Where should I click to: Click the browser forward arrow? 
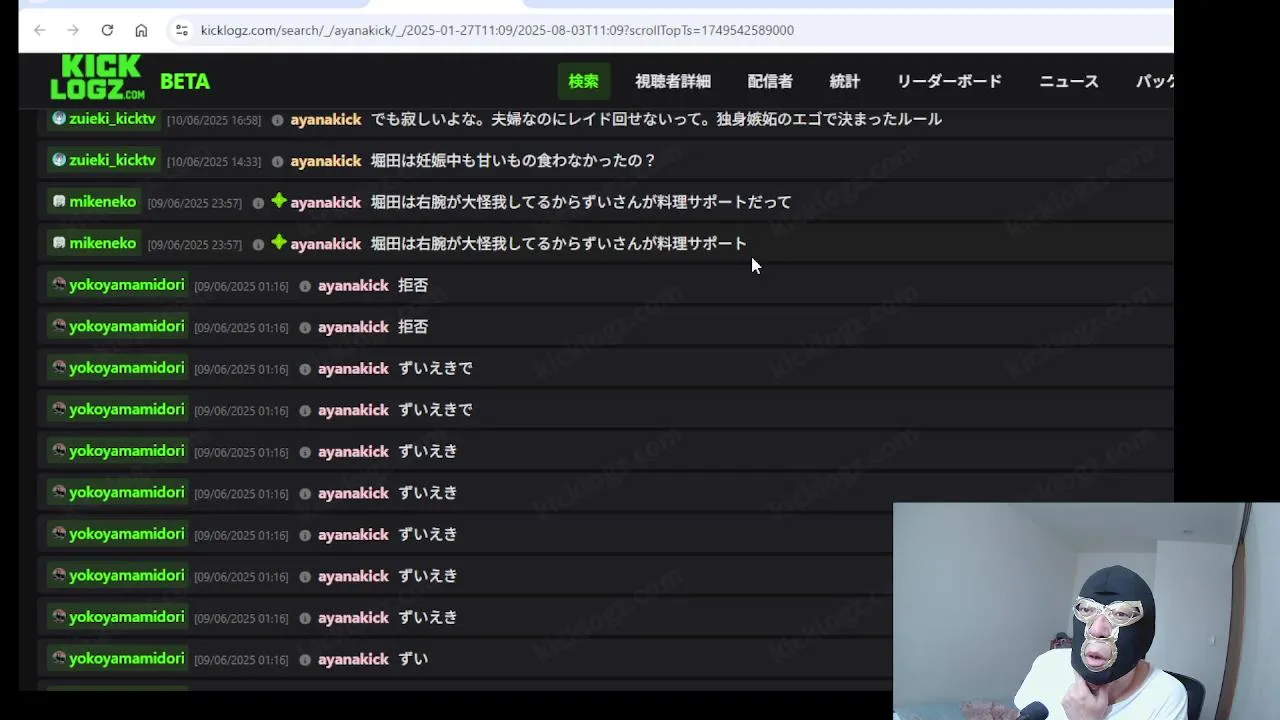point(73,30)
